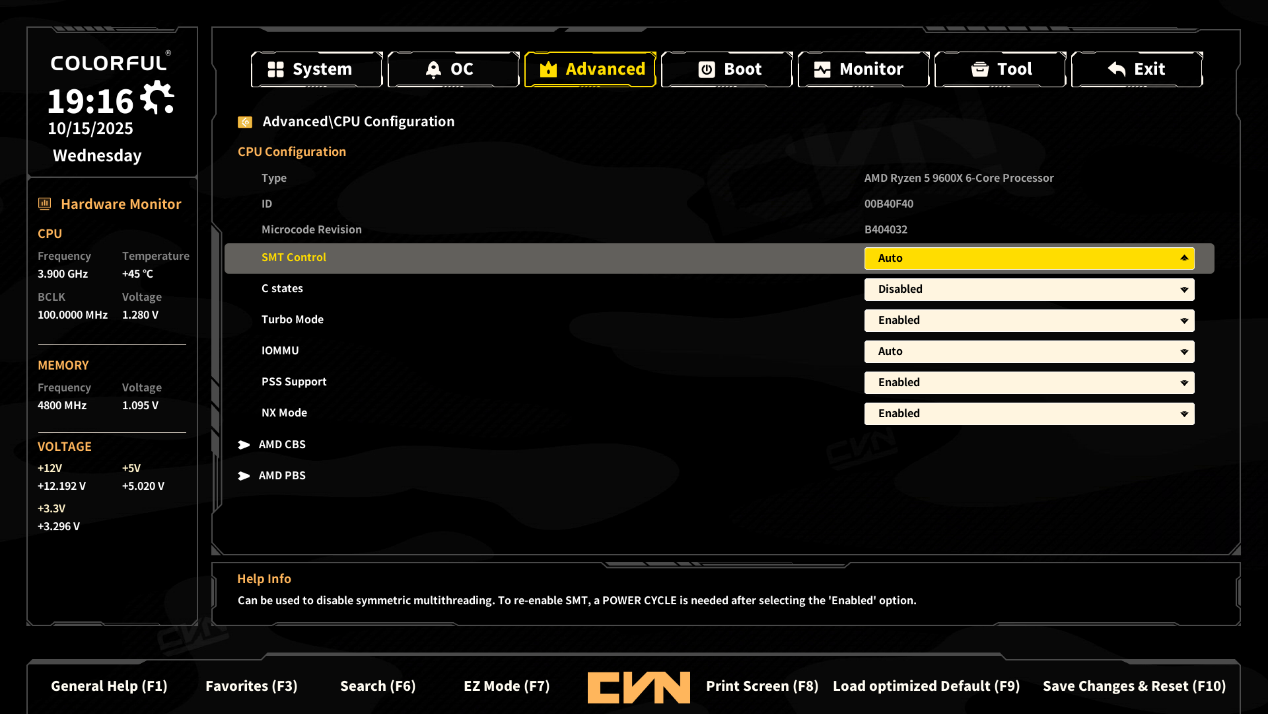Click the System tab grid icon
Viewport: 1268px width, 714px height.
(x=275, y=69)
